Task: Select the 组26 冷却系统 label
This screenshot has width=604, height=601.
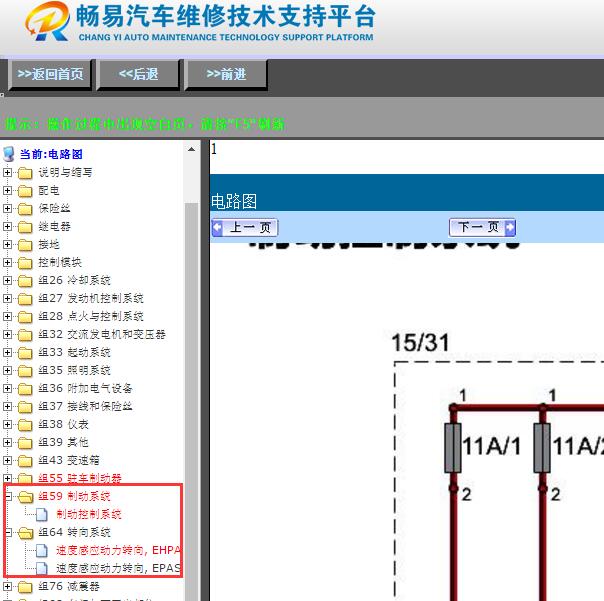Action: point(74,280)
